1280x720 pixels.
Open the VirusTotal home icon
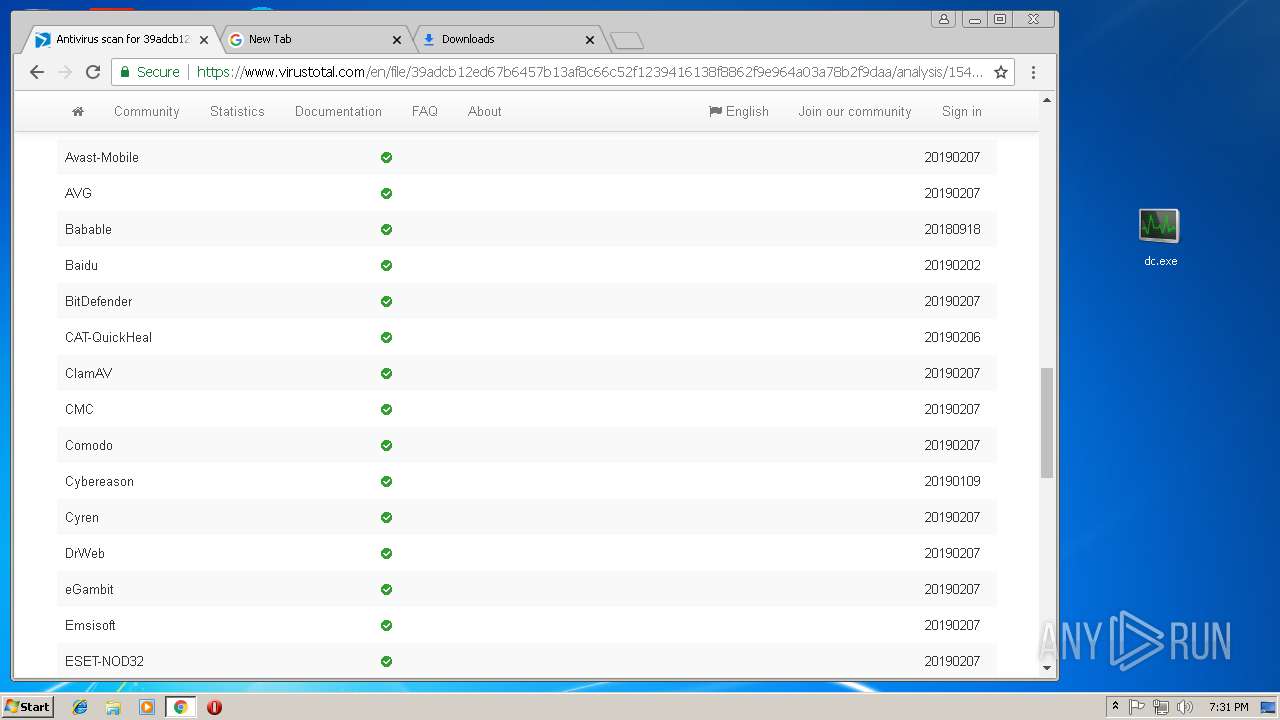[x=78, y=111]
